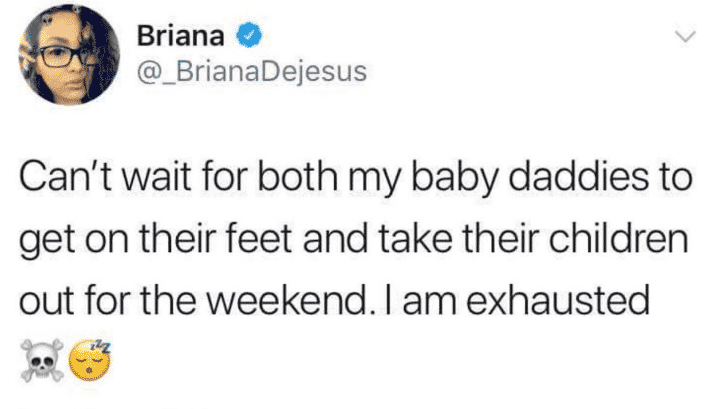Click the zzz on sleeping emoji

tap(101, 347)
